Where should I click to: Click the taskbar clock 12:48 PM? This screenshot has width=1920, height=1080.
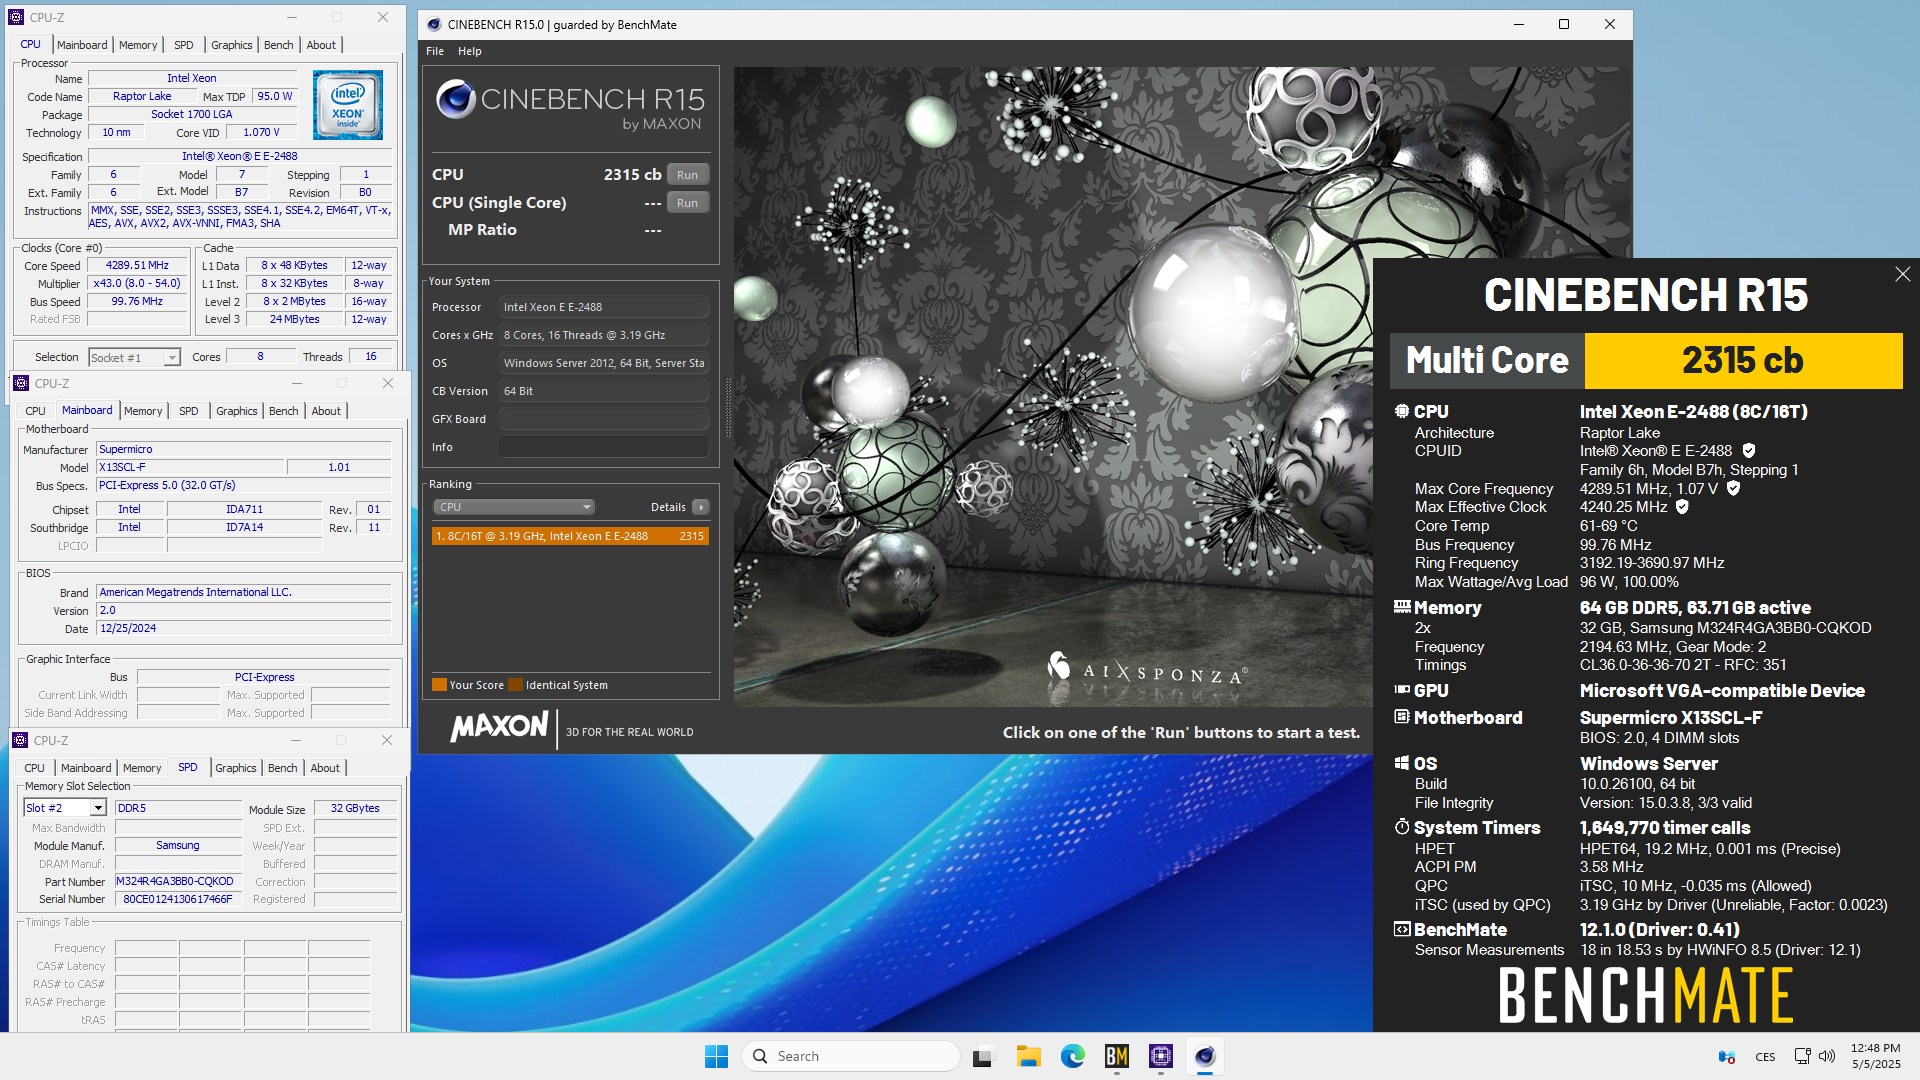pos(1875,1048)
